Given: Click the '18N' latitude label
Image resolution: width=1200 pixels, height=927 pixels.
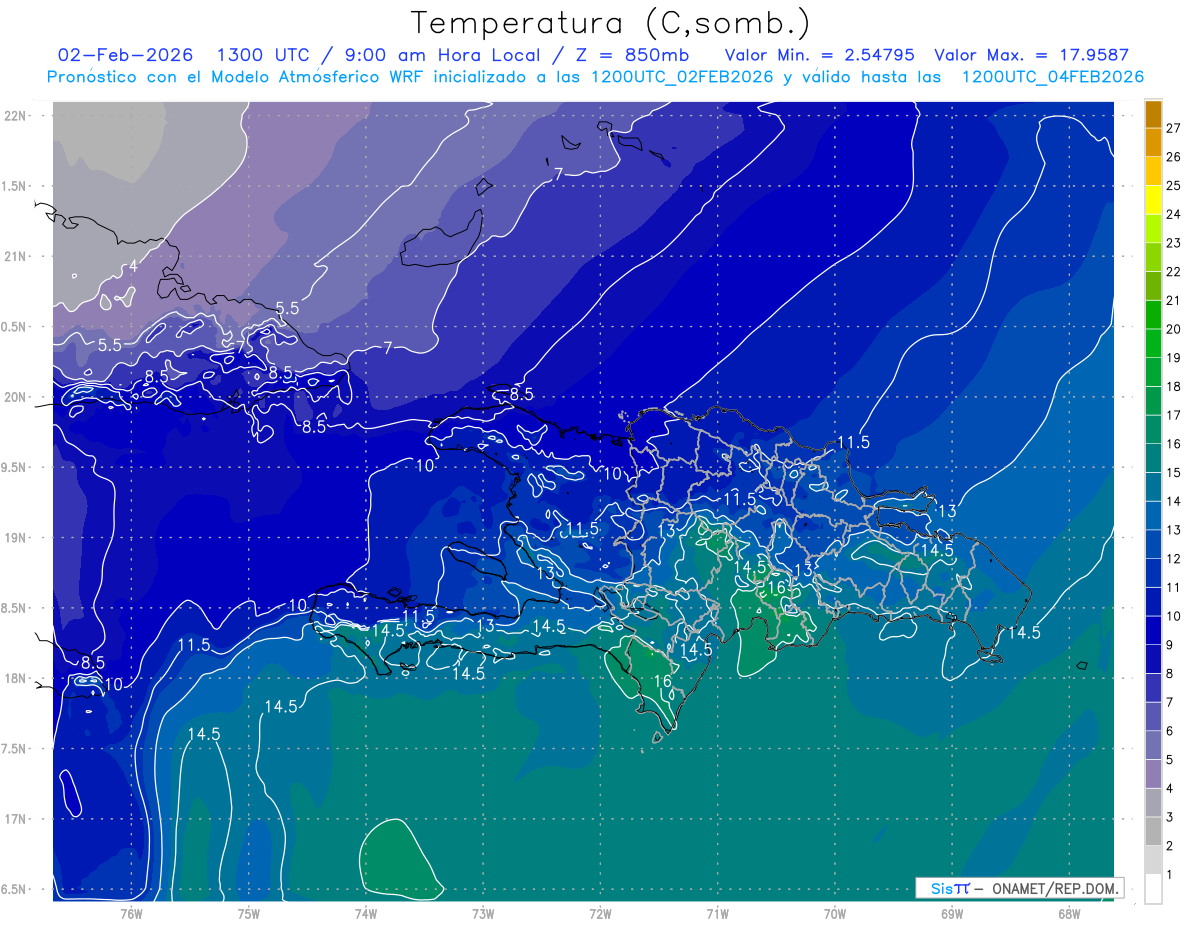Looking at the screenshot, I should tap(15, 678).
